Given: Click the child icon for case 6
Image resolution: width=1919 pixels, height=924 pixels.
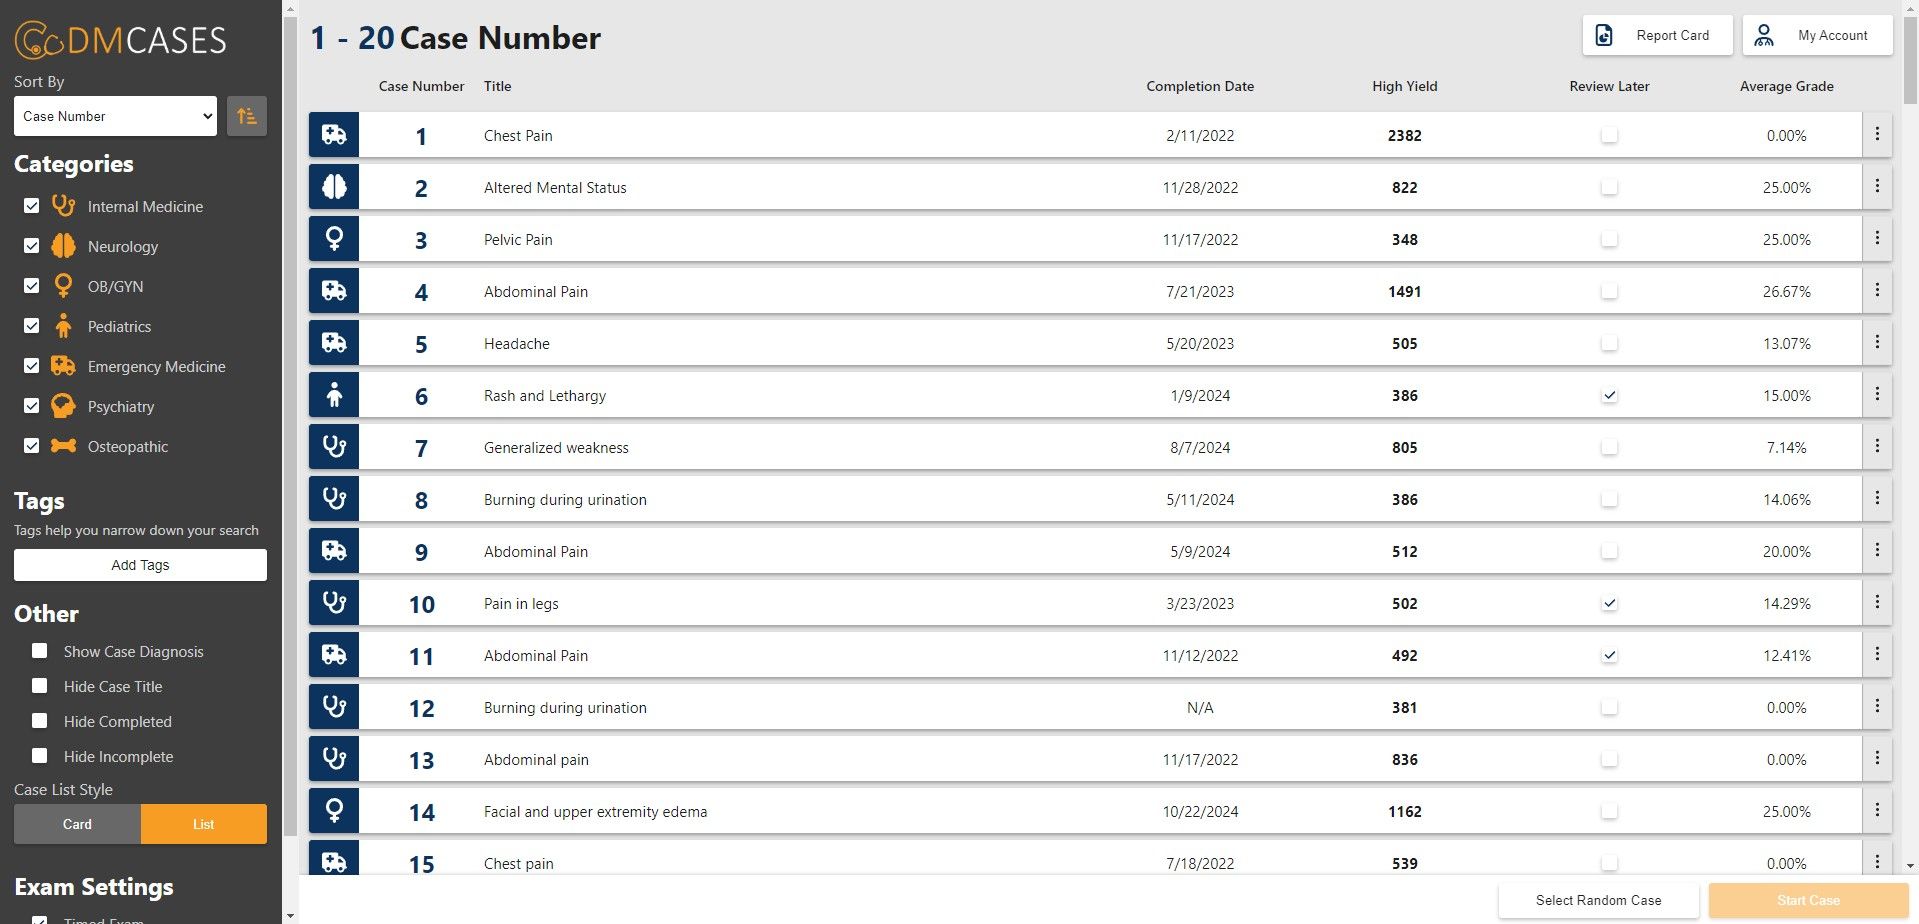Looking at the screenshot, I should (x=334, y=395).
